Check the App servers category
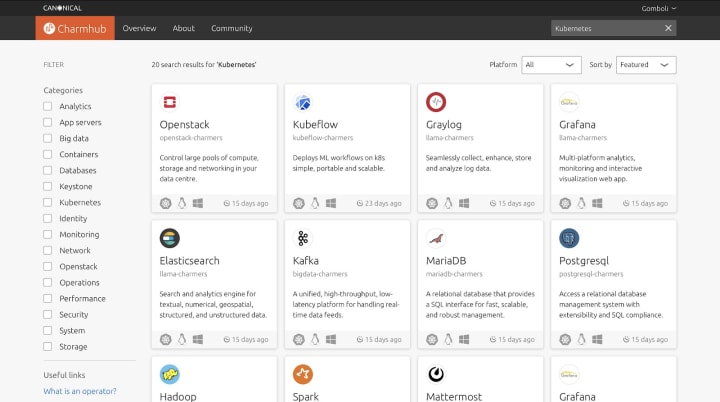 47,122
